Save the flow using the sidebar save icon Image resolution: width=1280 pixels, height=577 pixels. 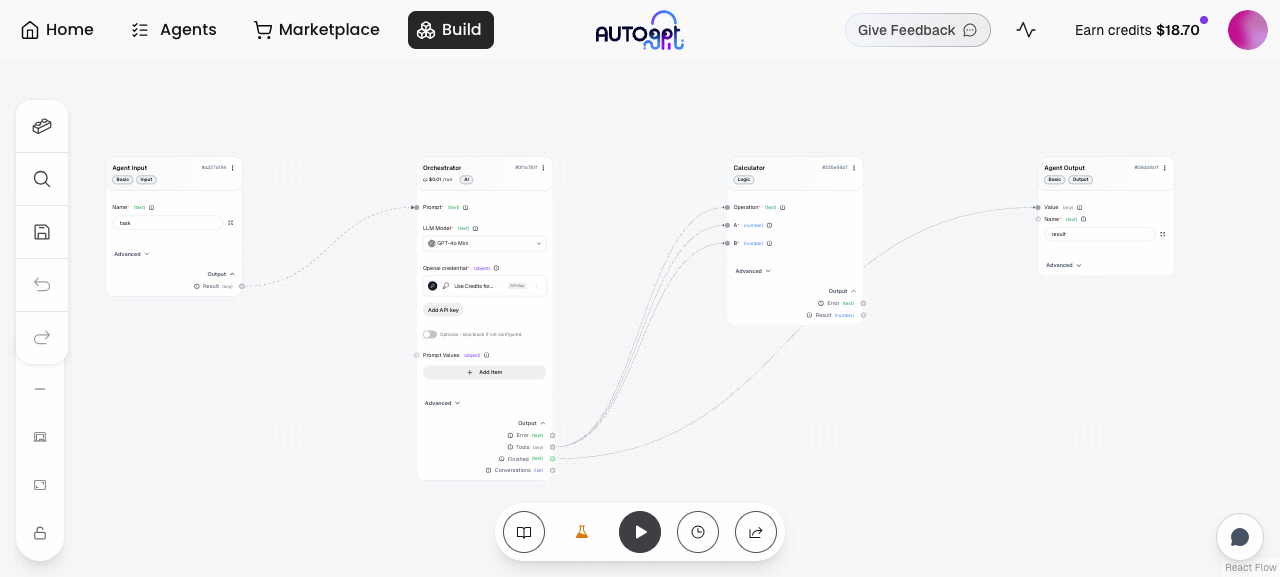(42, 232)
